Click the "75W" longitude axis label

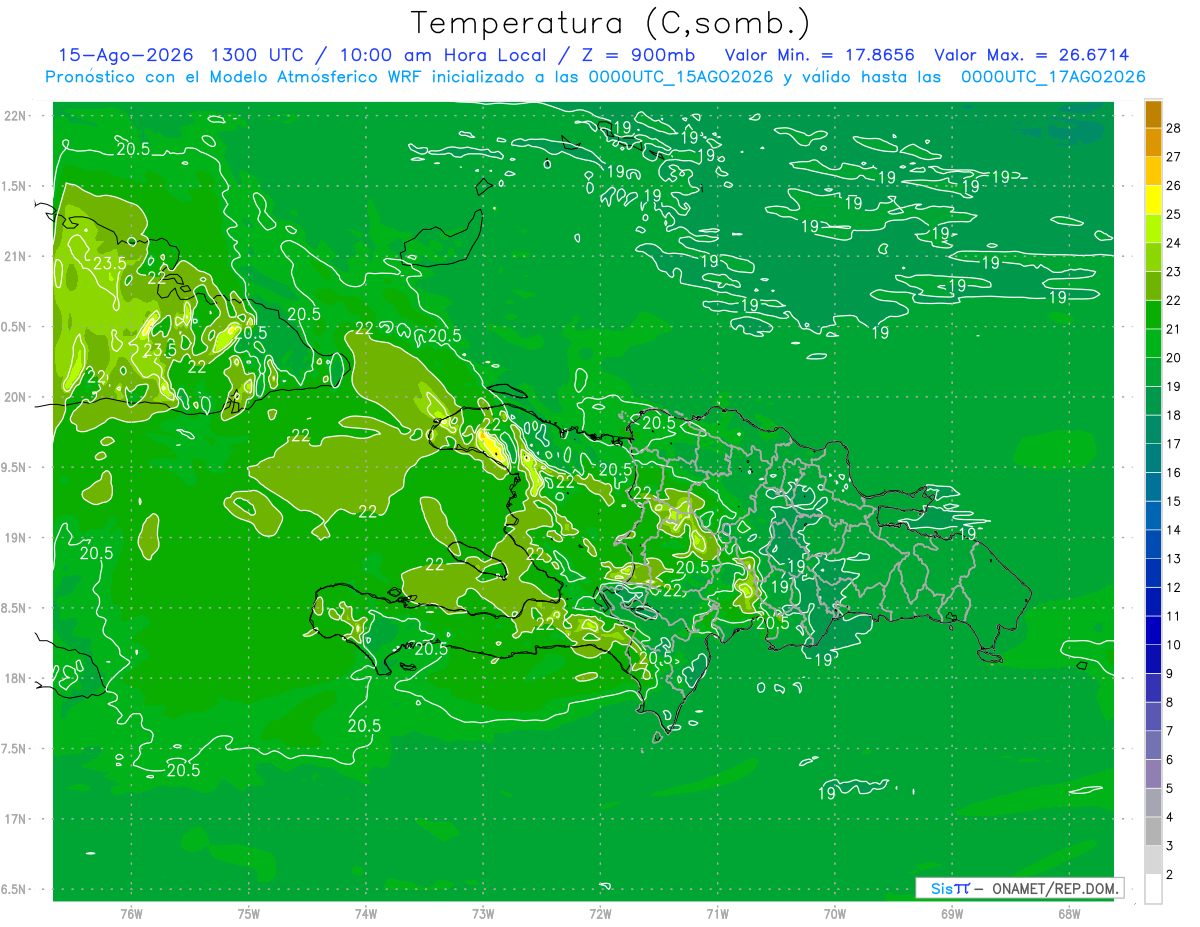pos(249,915)
